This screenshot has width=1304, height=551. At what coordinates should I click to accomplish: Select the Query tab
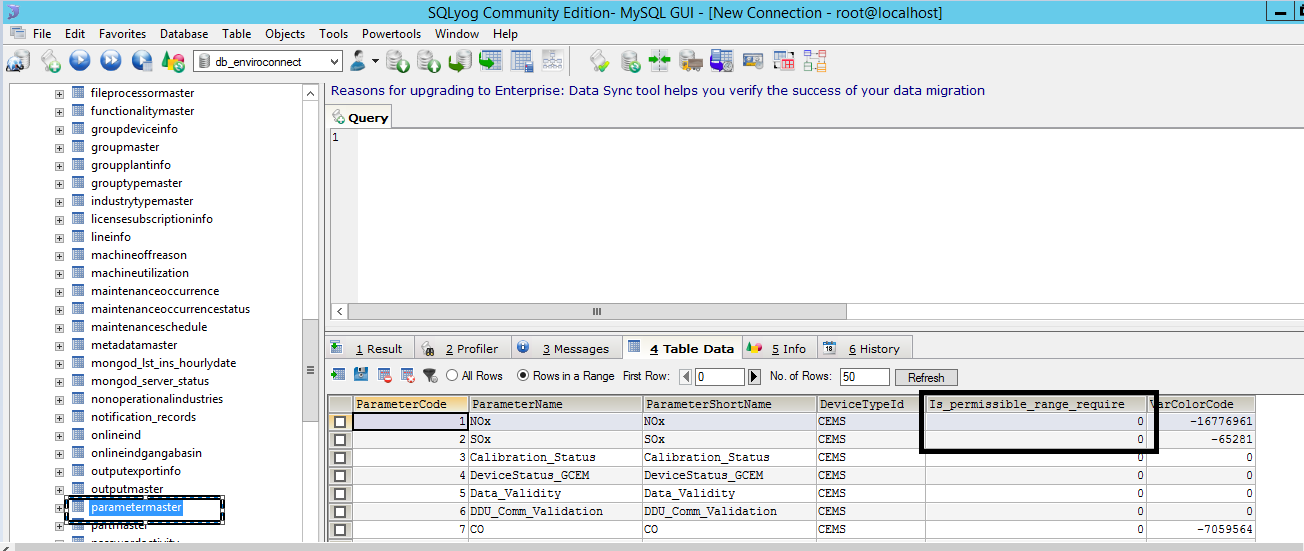pos(360,117)
